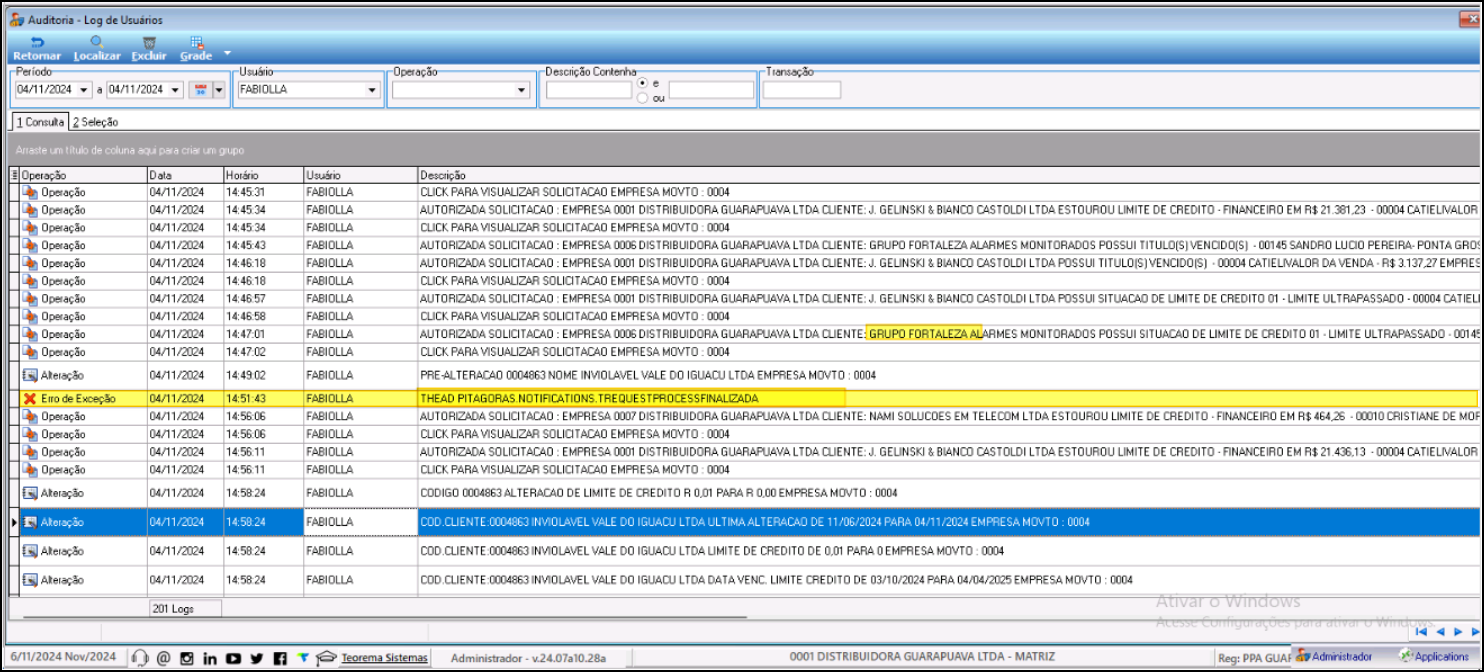Open the start date dropdown in Período
1484x672 pixels.
tap(84, 90)
